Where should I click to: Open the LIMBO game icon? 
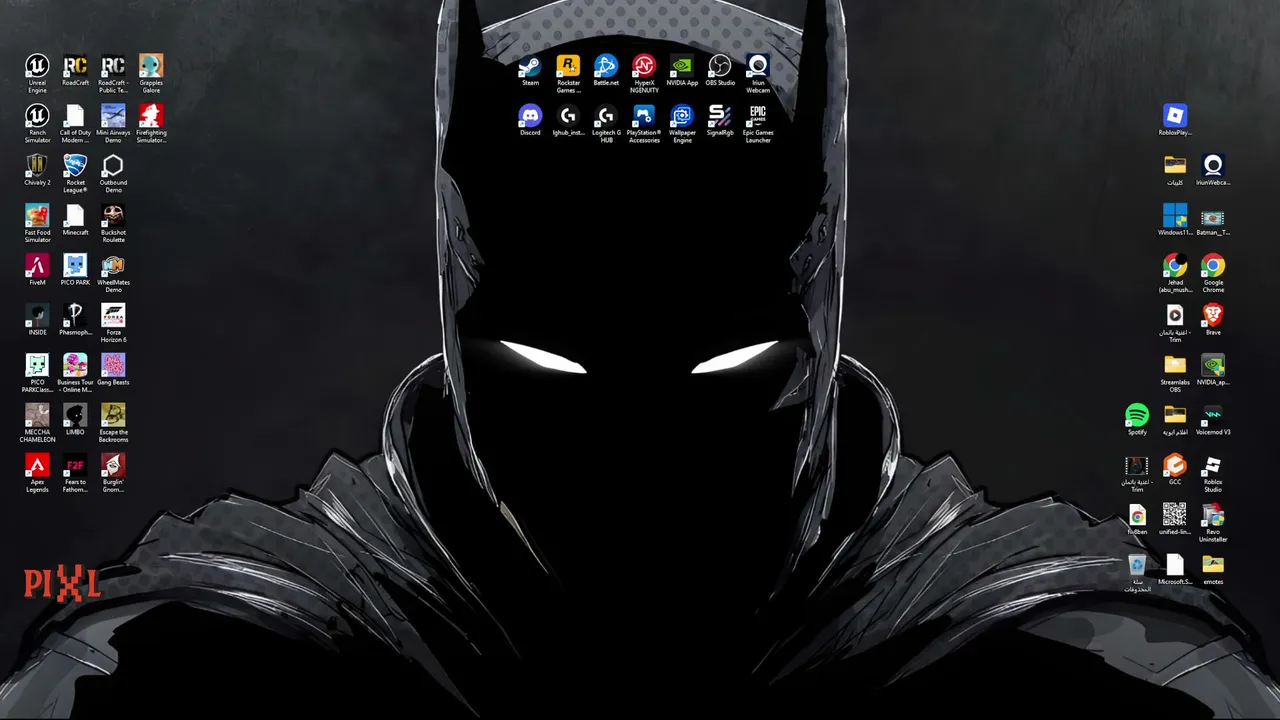pyautogui.click(x=75, y=420)
